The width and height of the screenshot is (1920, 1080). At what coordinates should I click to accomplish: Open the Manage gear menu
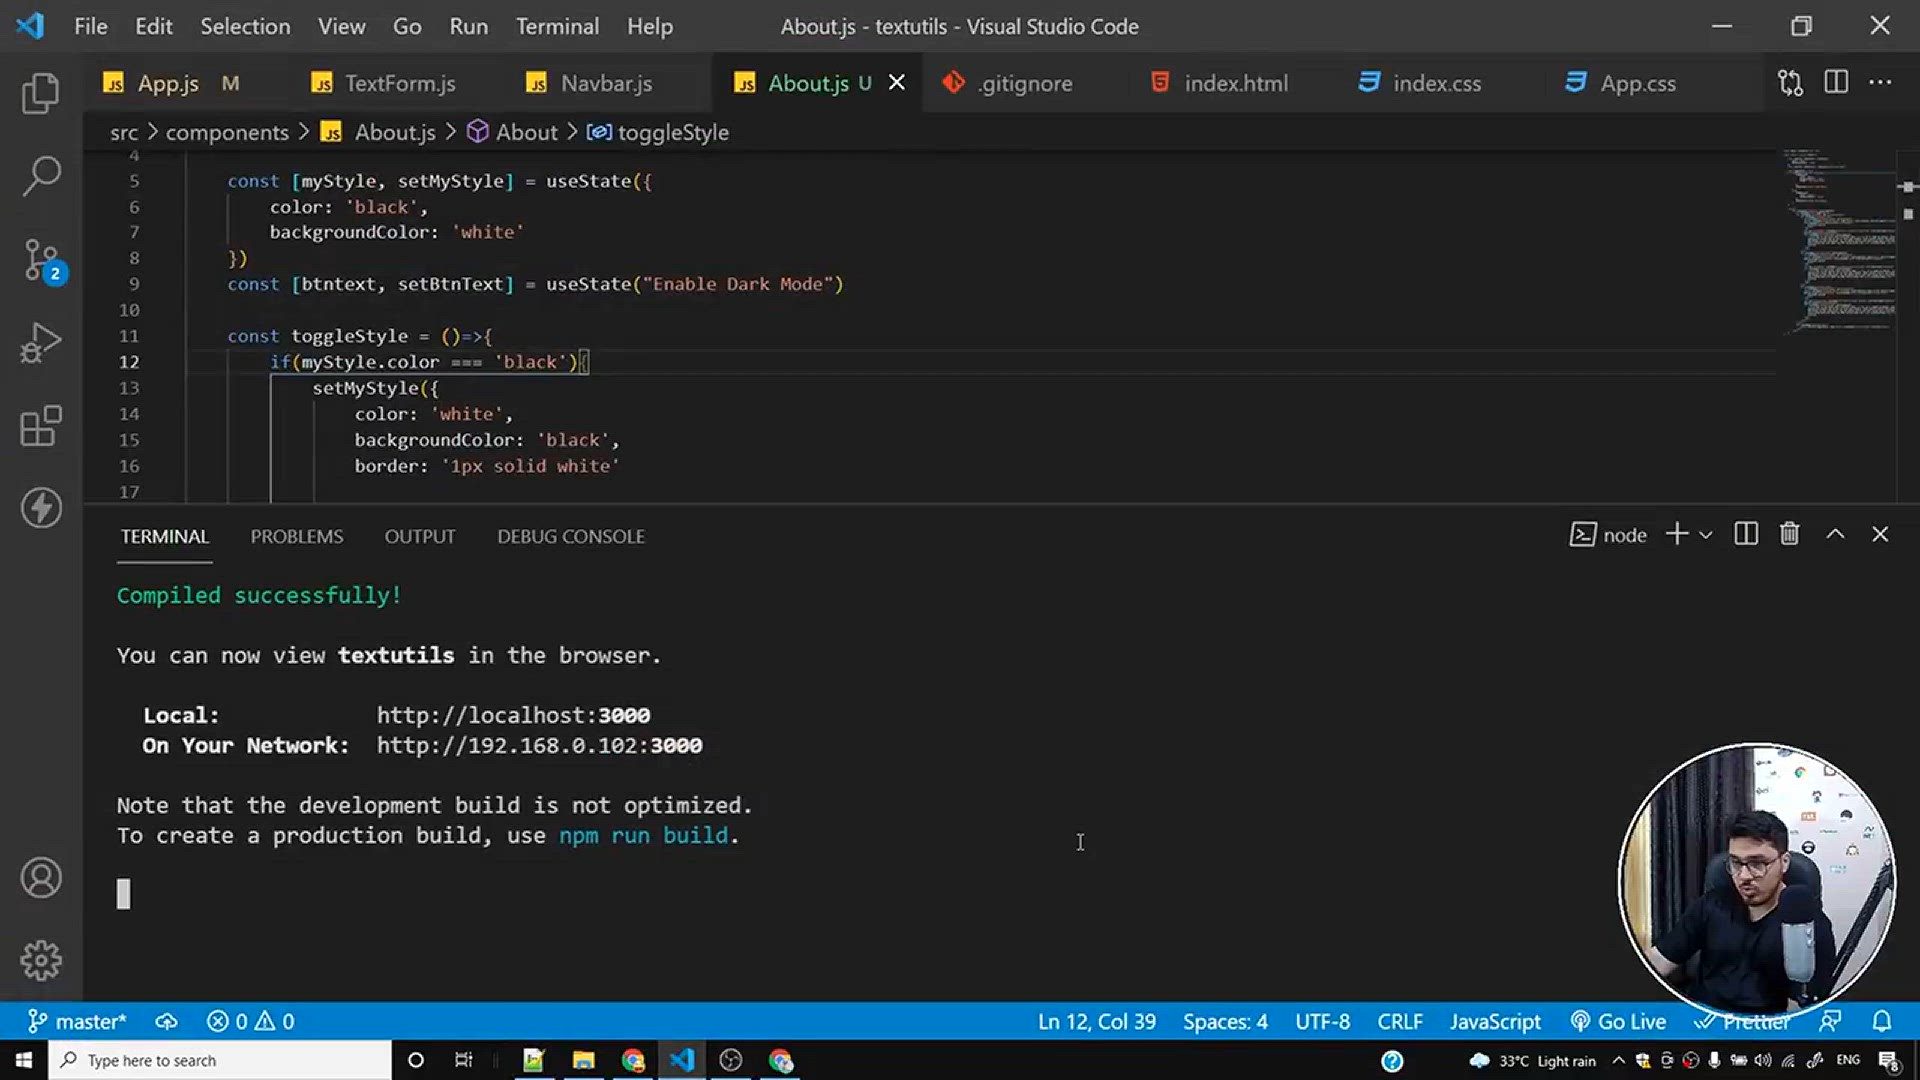41,960
